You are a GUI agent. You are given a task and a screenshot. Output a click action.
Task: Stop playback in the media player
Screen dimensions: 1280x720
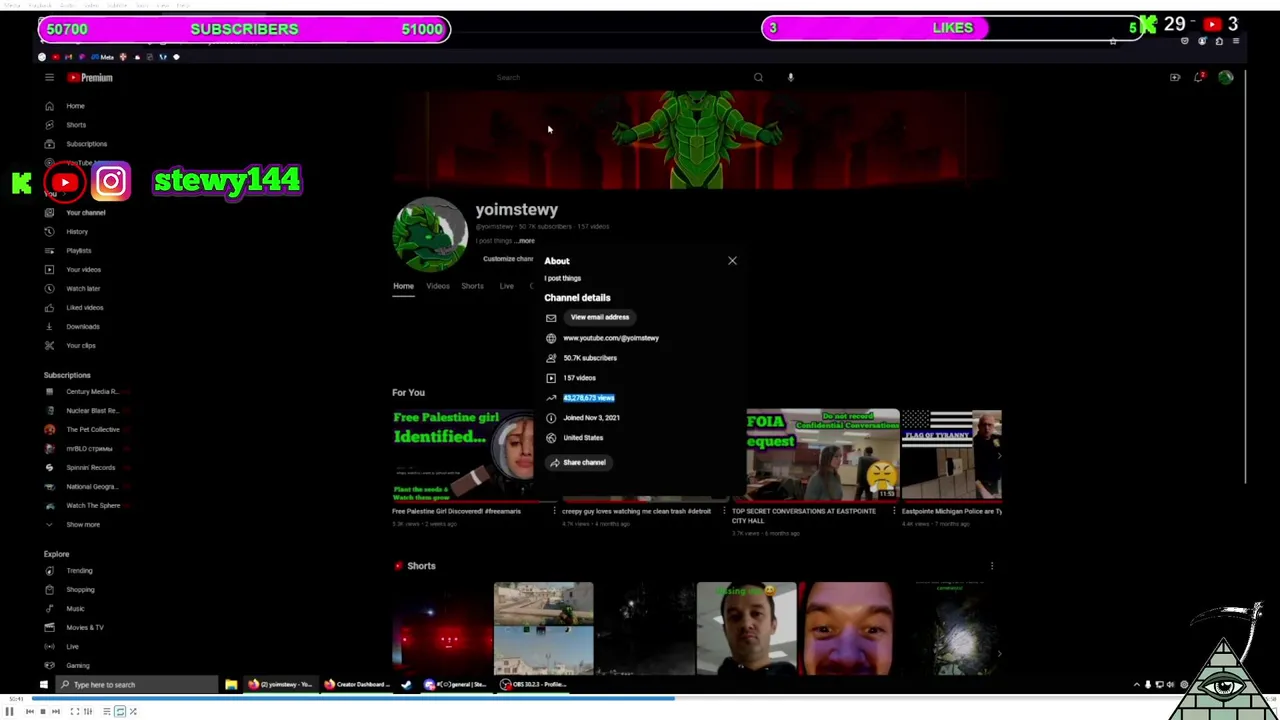pyautogui.click(x=42, y=711)
